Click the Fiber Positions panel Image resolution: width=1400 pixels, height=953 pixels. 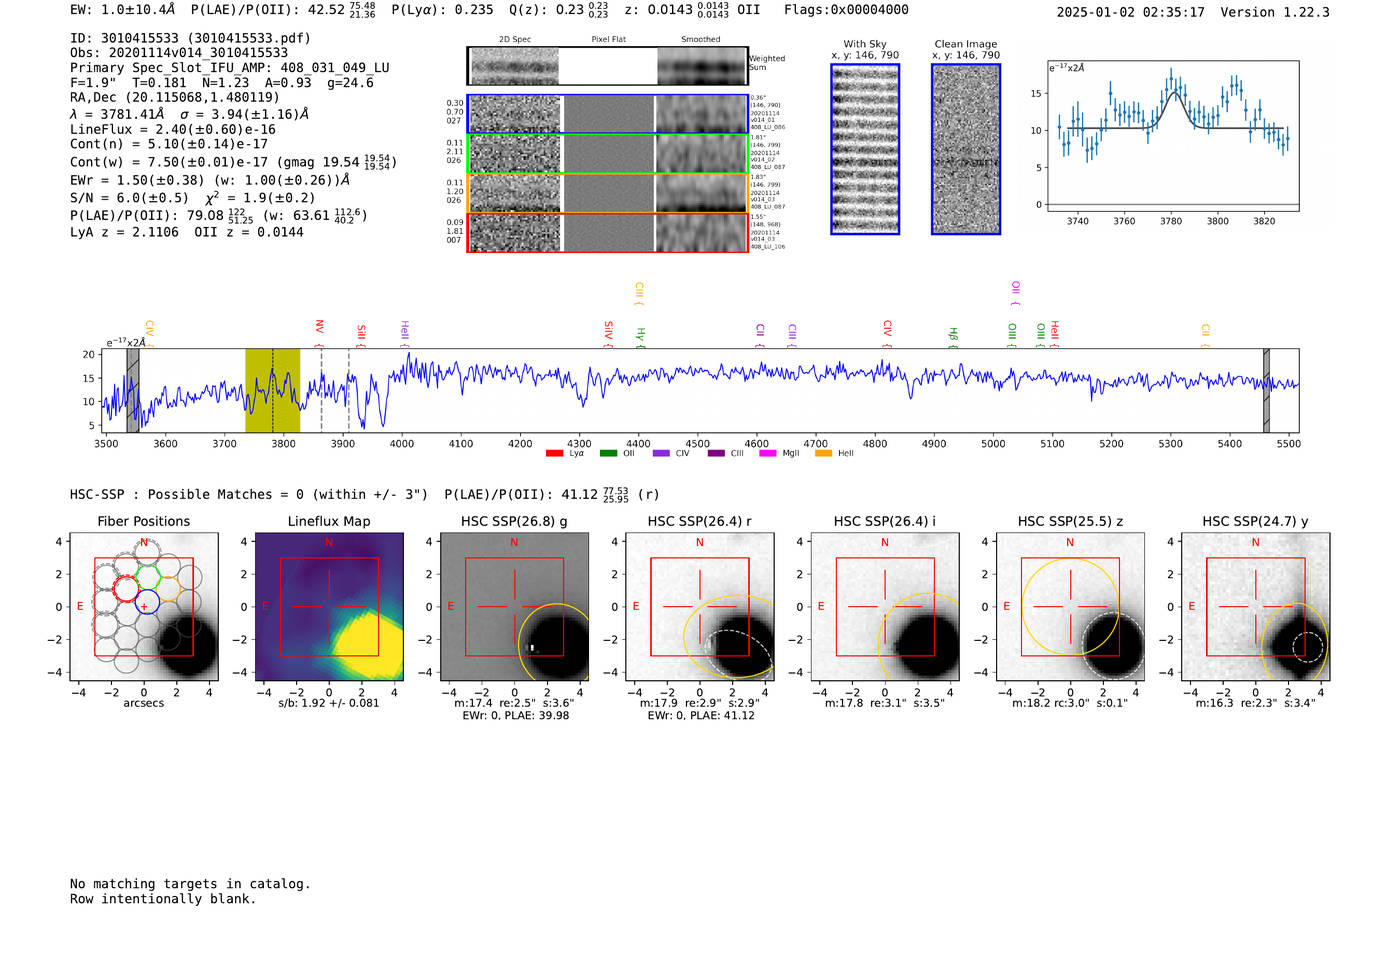[x=144, y=607]
